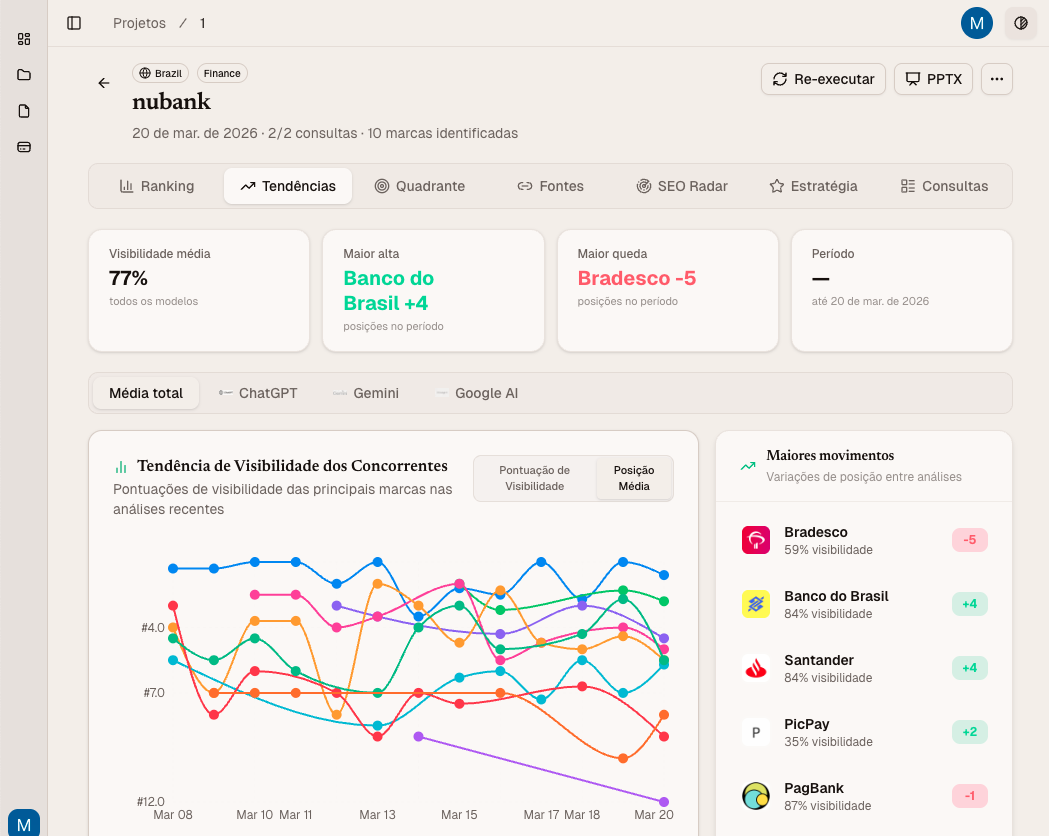Export report with PPTX button
The width and height of the screenshot is (1049, 836).
click(x=933, y=79)
